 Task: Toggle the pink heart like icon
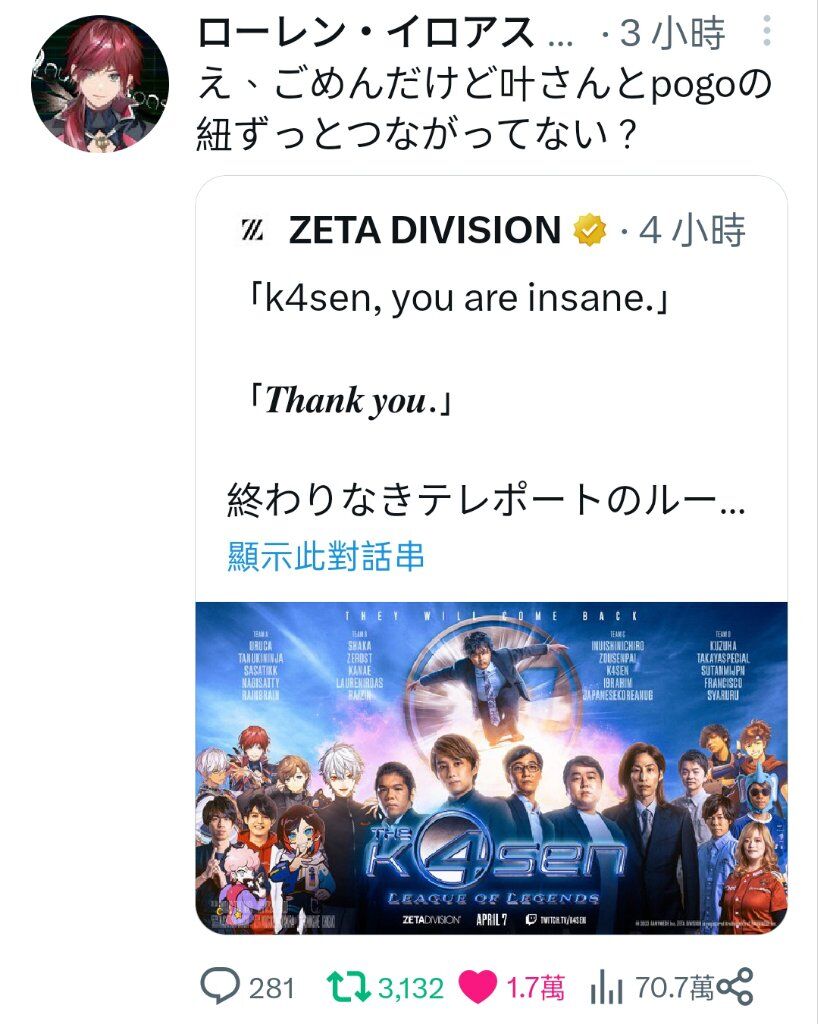tap(477, 987)
